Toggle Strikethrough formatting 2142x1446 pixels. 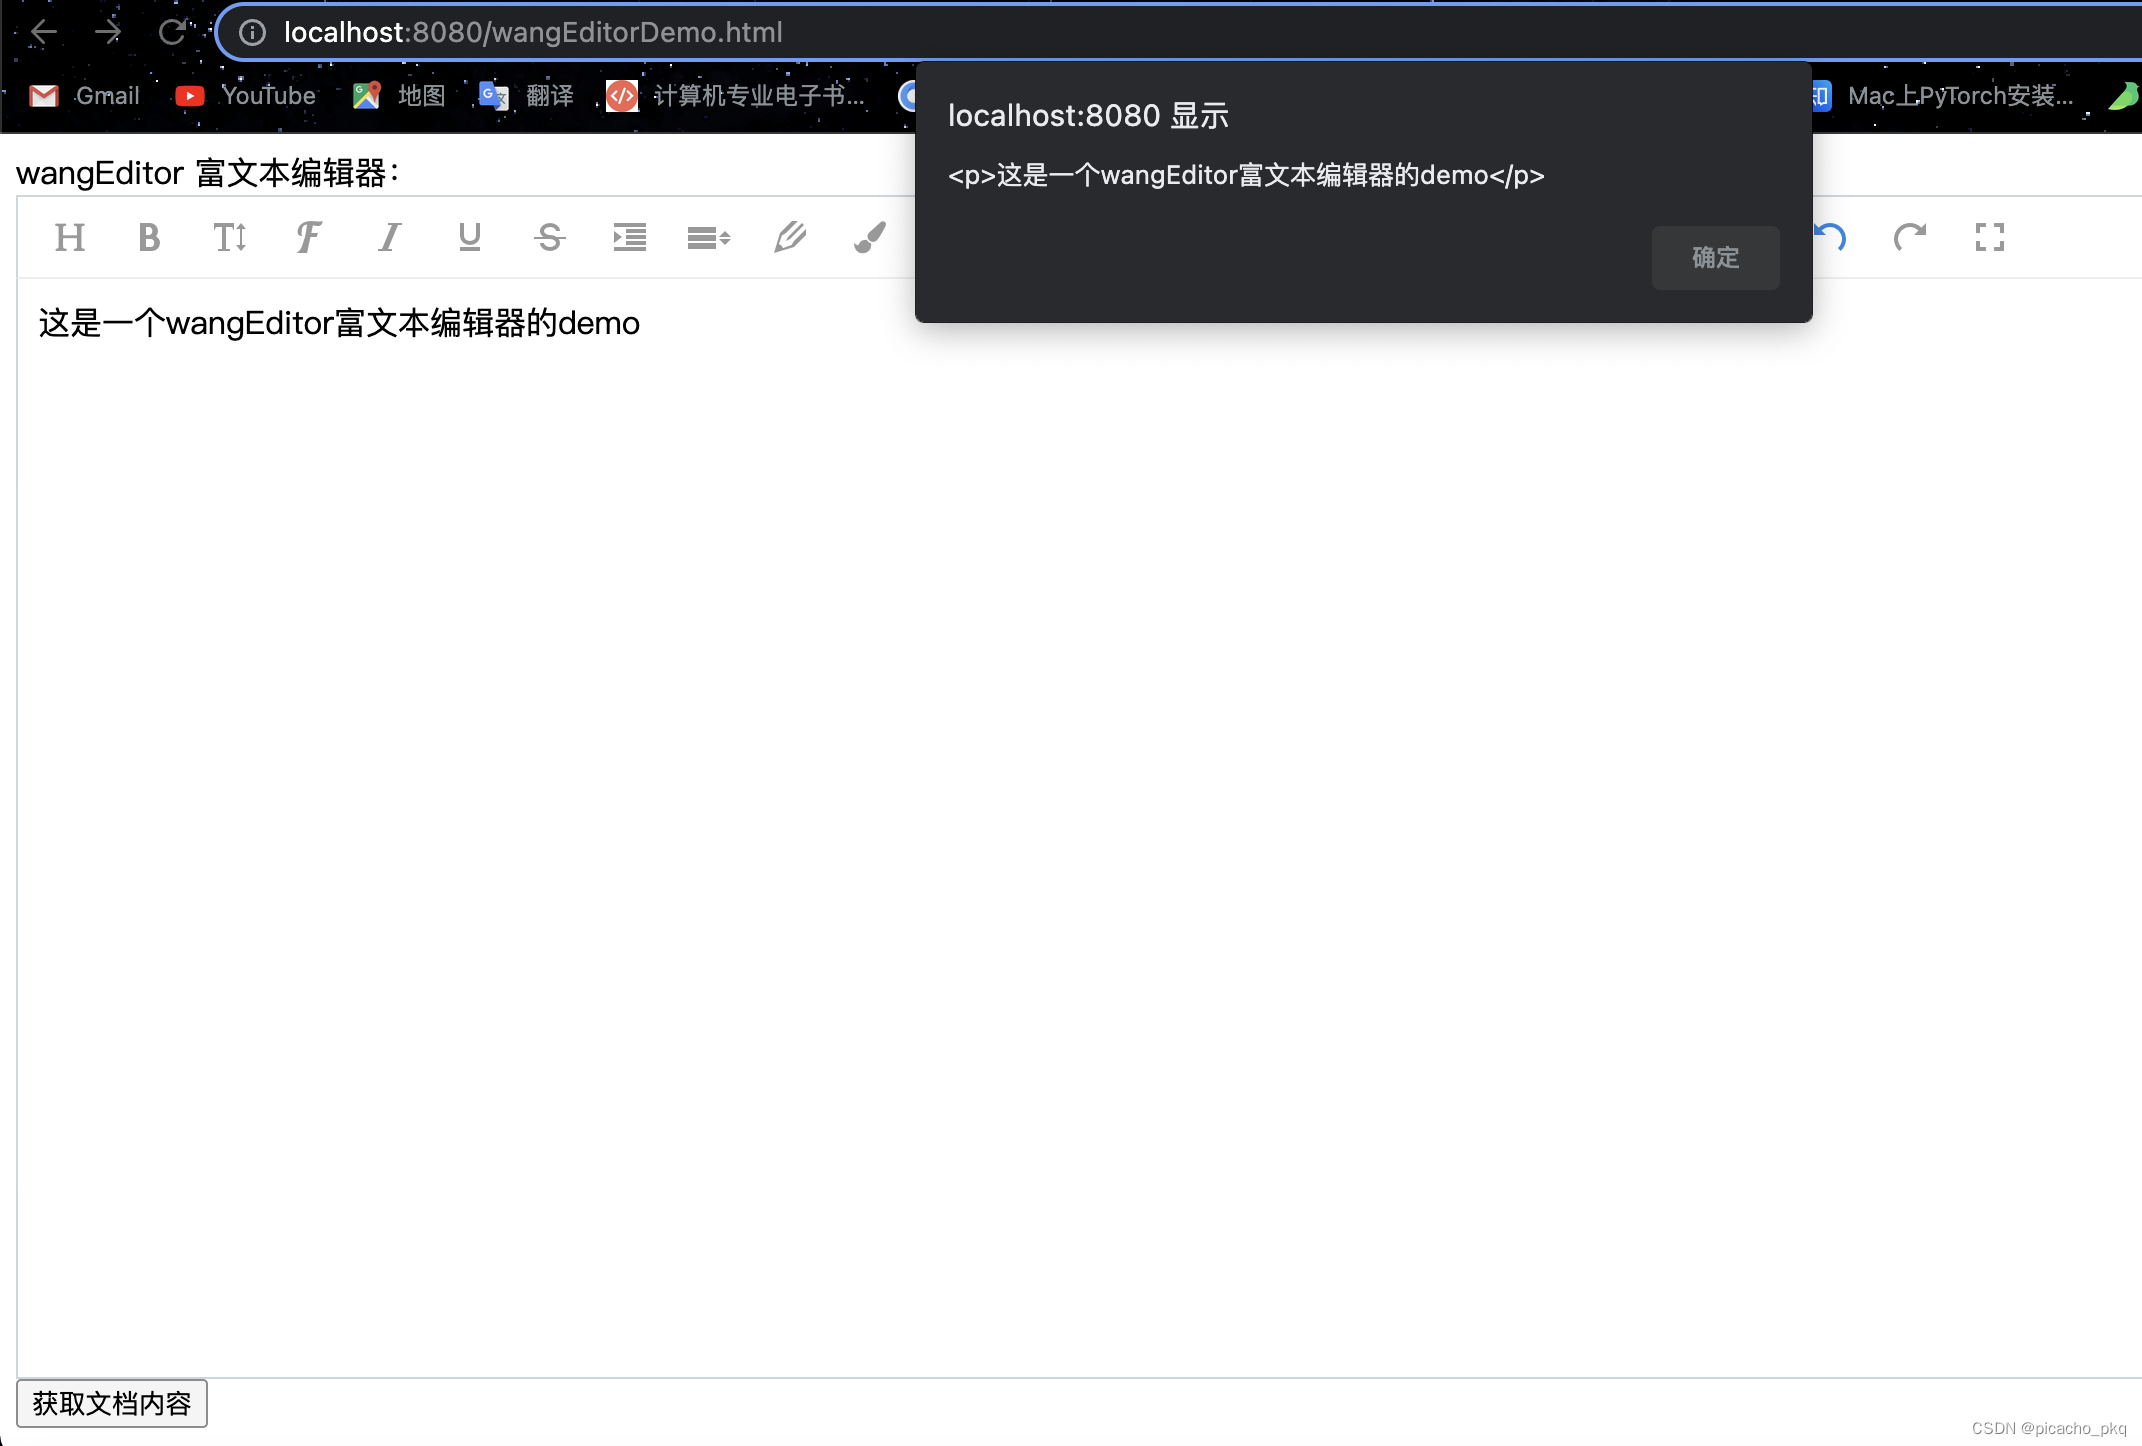549,238
